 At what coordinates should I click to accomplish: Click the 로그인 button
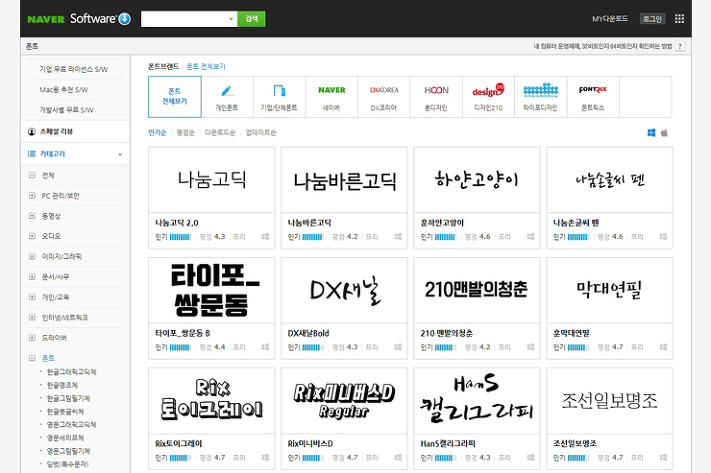pos(653,19)
